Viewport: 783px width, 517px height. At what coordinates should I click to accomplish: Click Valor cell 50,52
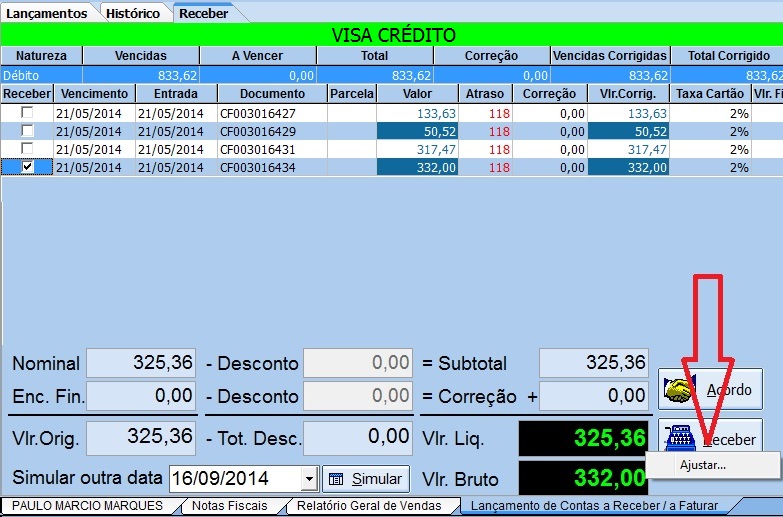click(417, 131)
